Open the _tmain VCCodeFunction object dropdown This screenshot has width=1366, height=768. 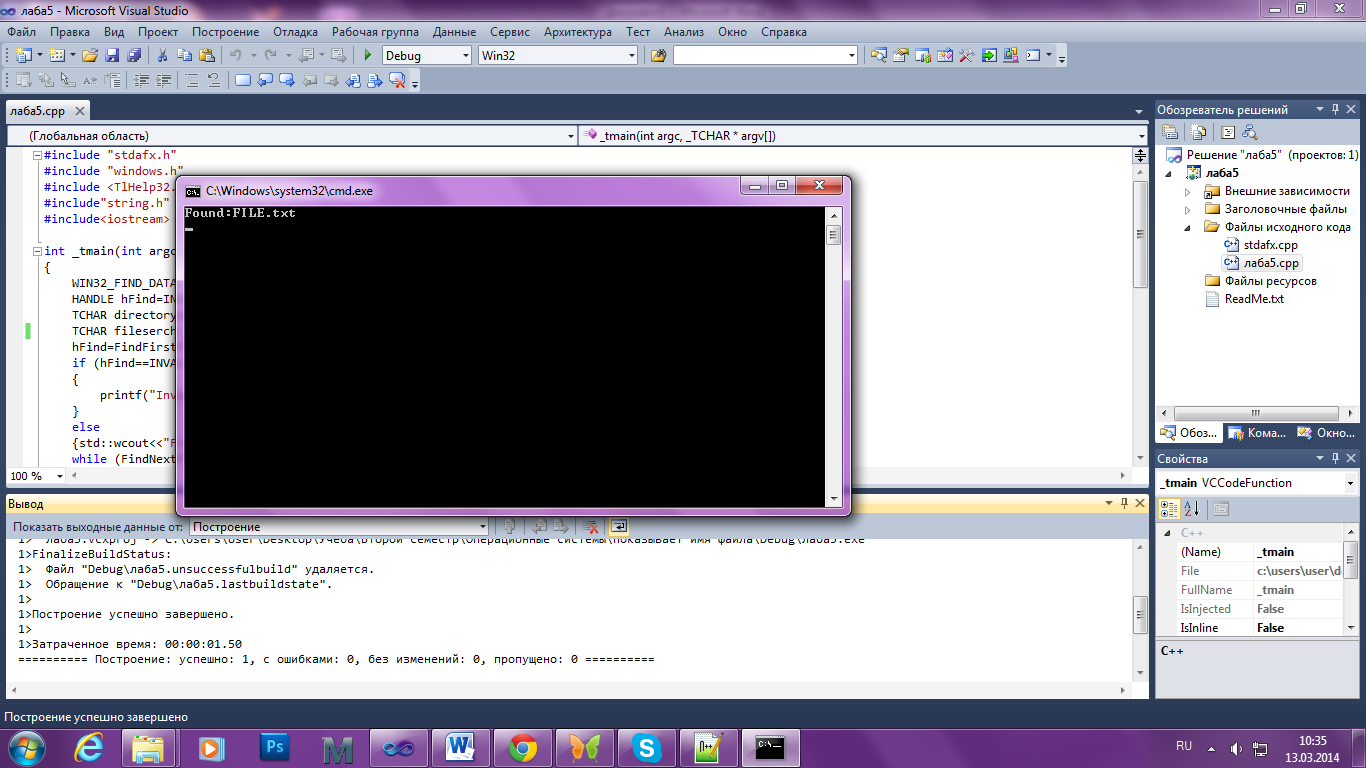click(x=1350, y=483)
